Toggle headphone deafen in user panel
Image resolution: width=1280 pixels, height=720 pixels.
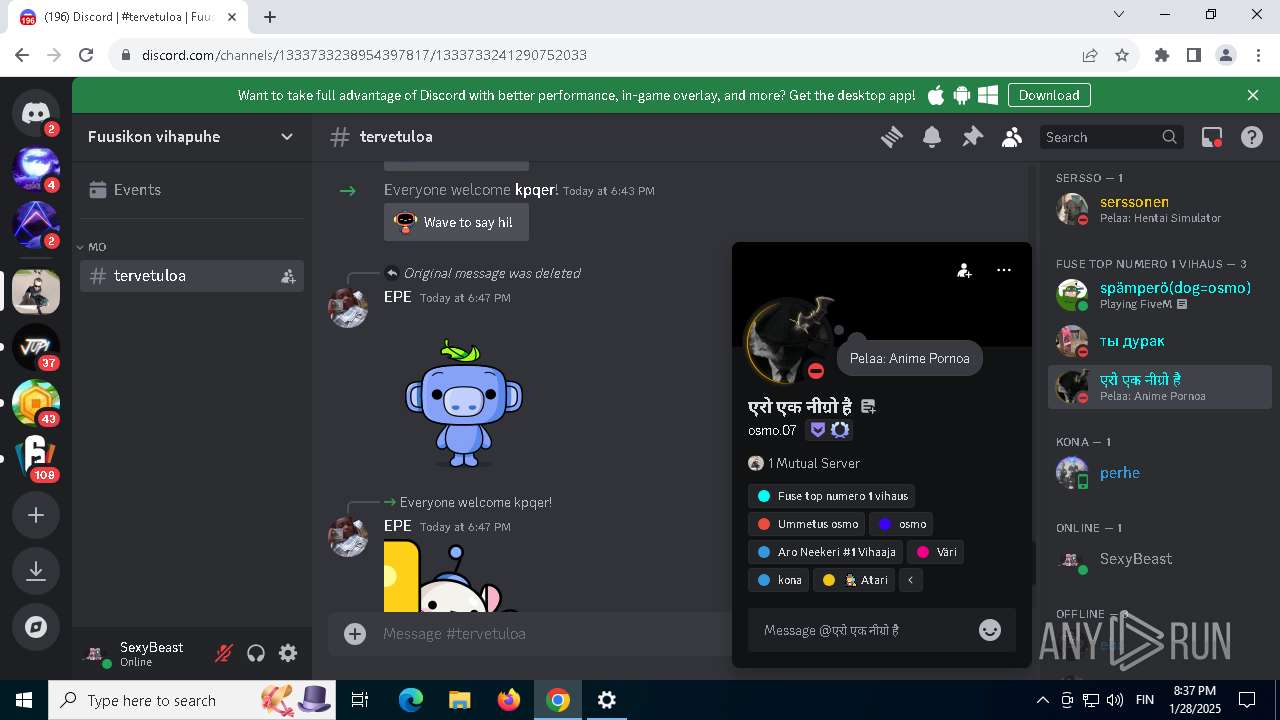tap(256, 653)
